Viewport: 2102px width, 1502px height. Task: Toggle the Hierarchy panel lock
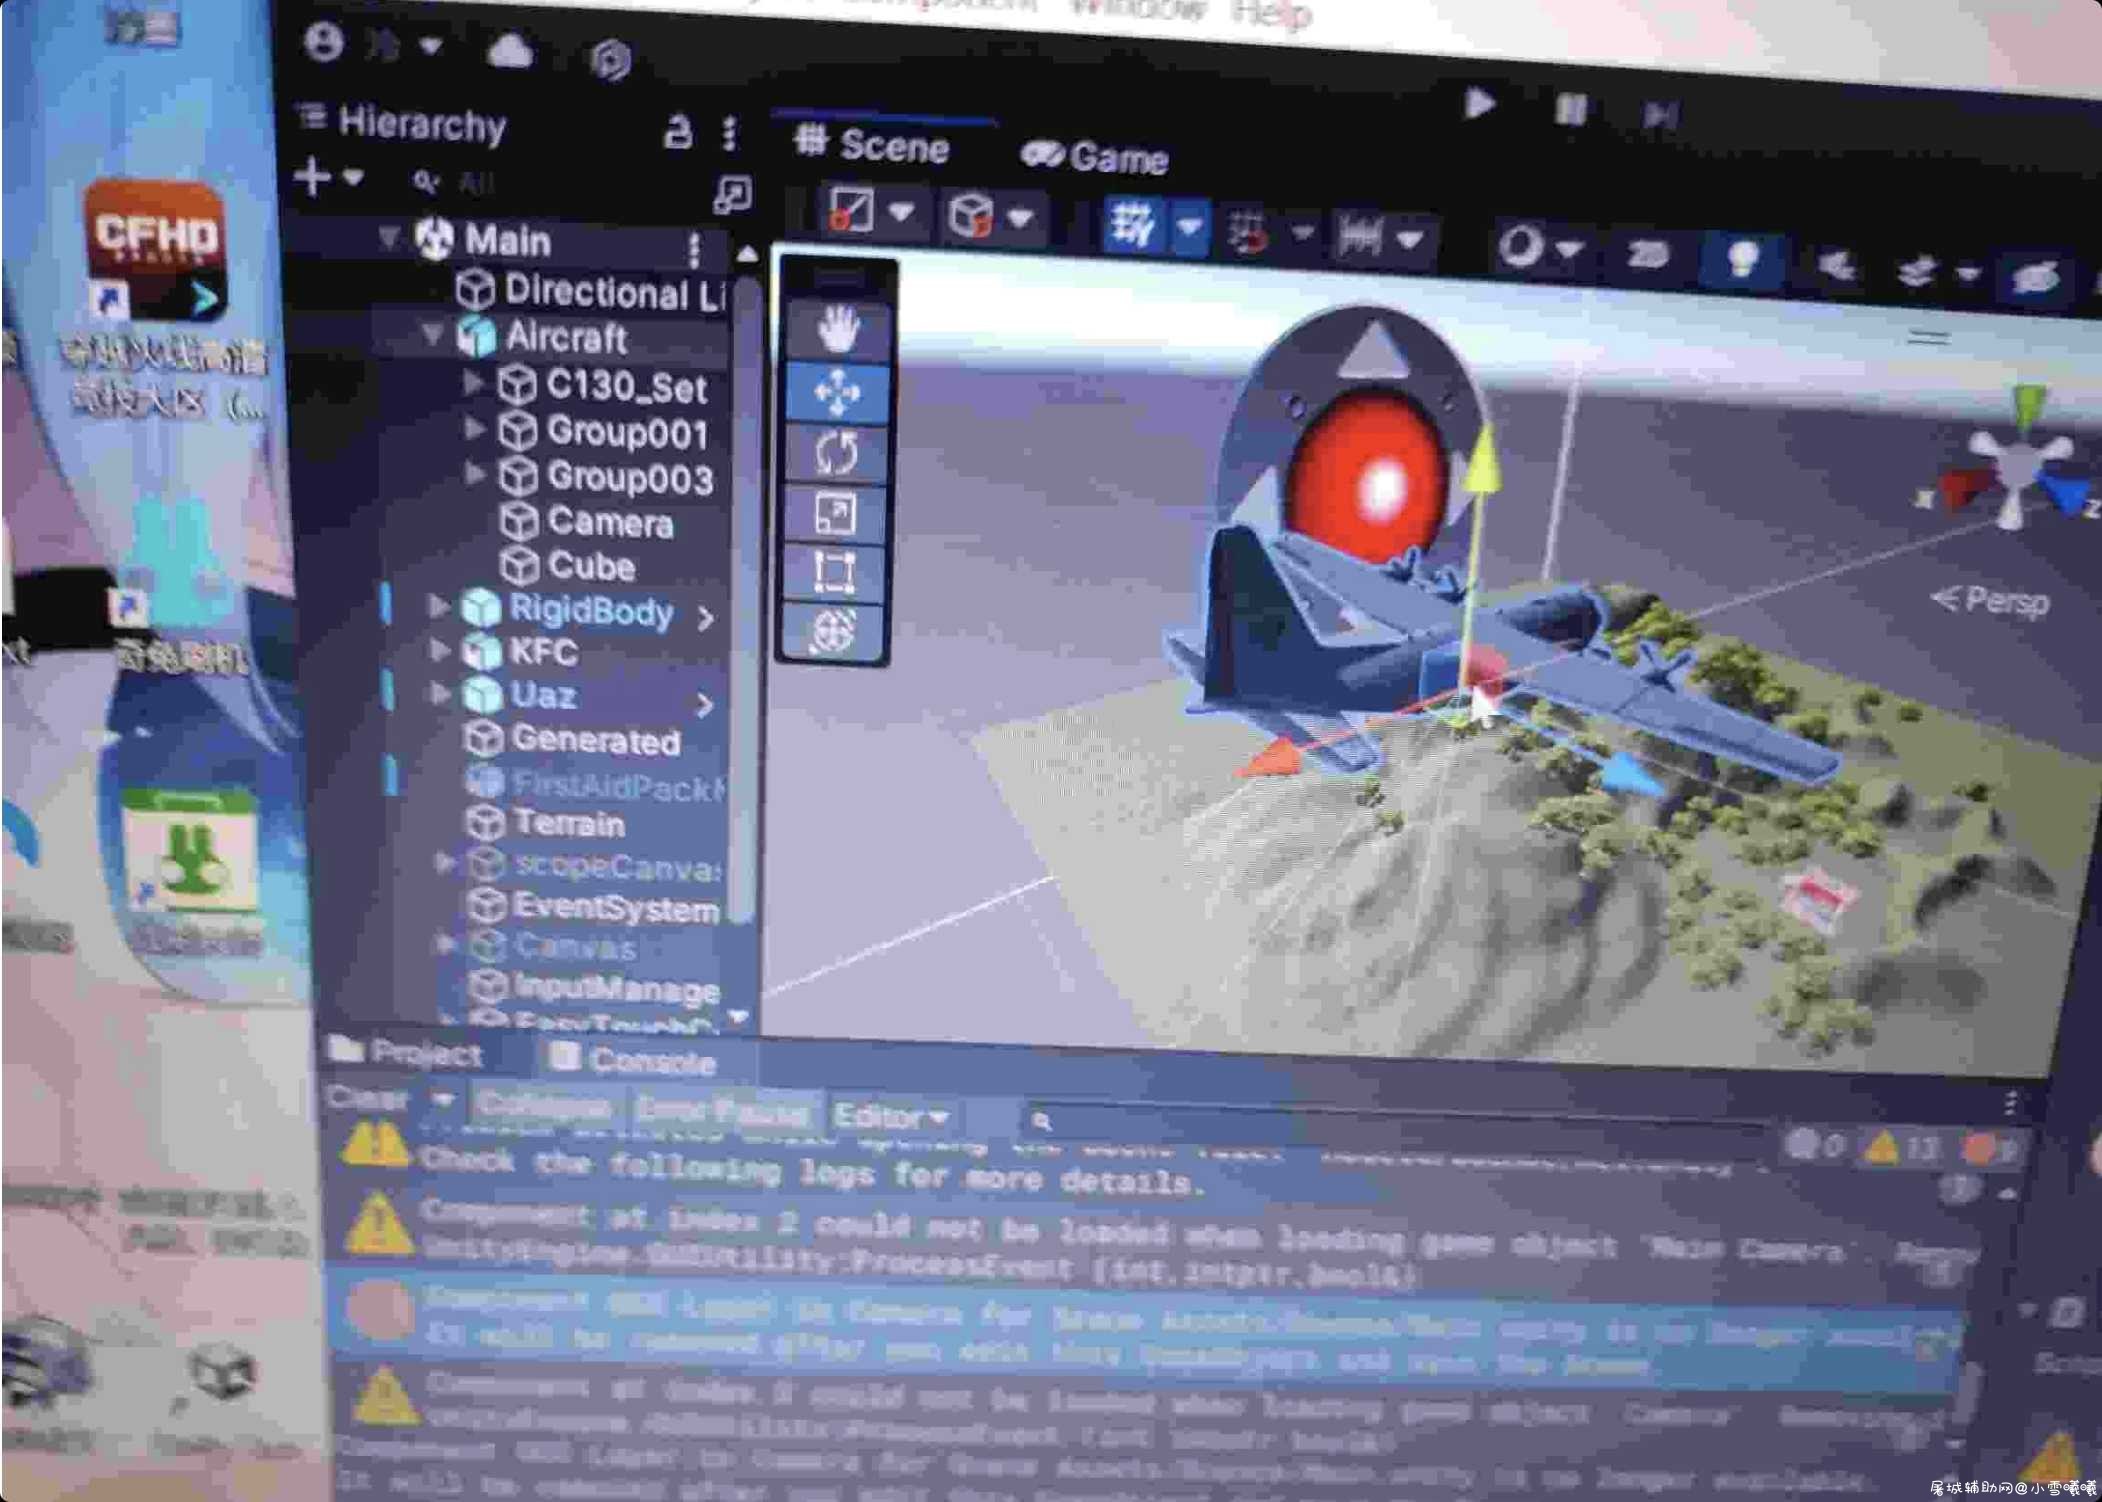[x=678, y=131]
